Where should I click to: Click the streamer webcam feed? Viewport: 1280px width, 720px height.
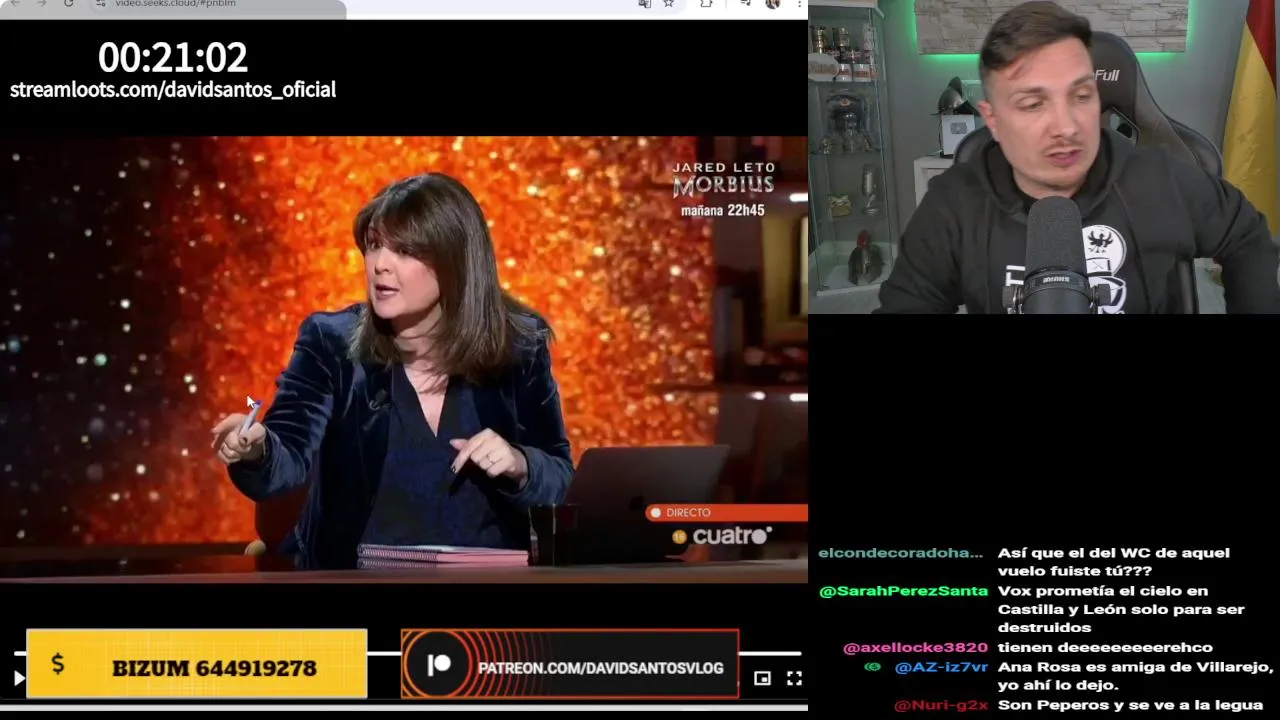coord(1044,157)
